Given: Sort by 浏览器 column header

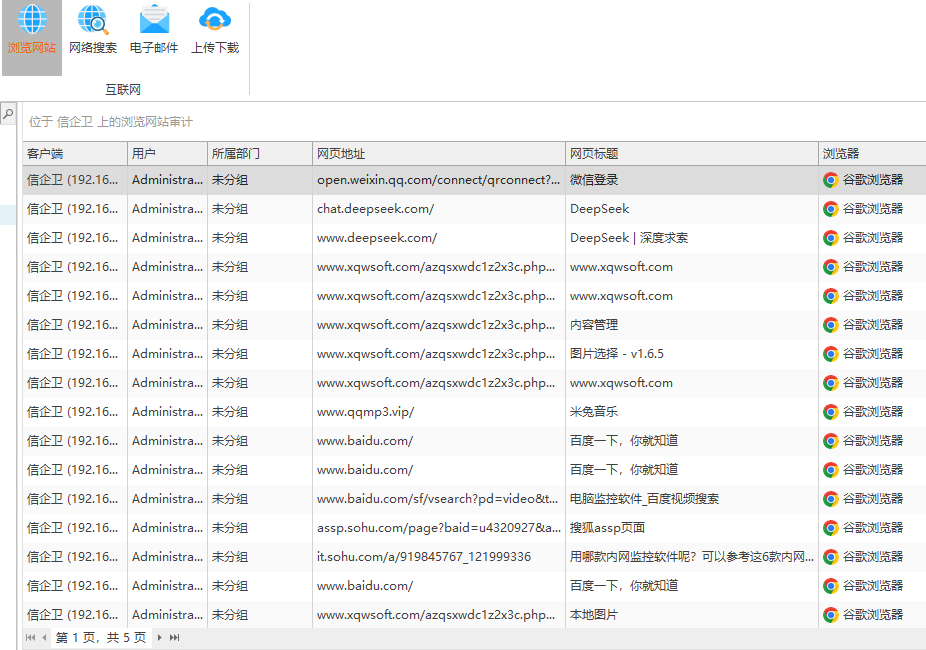Looking at the screenshot, I should (872, 153).
